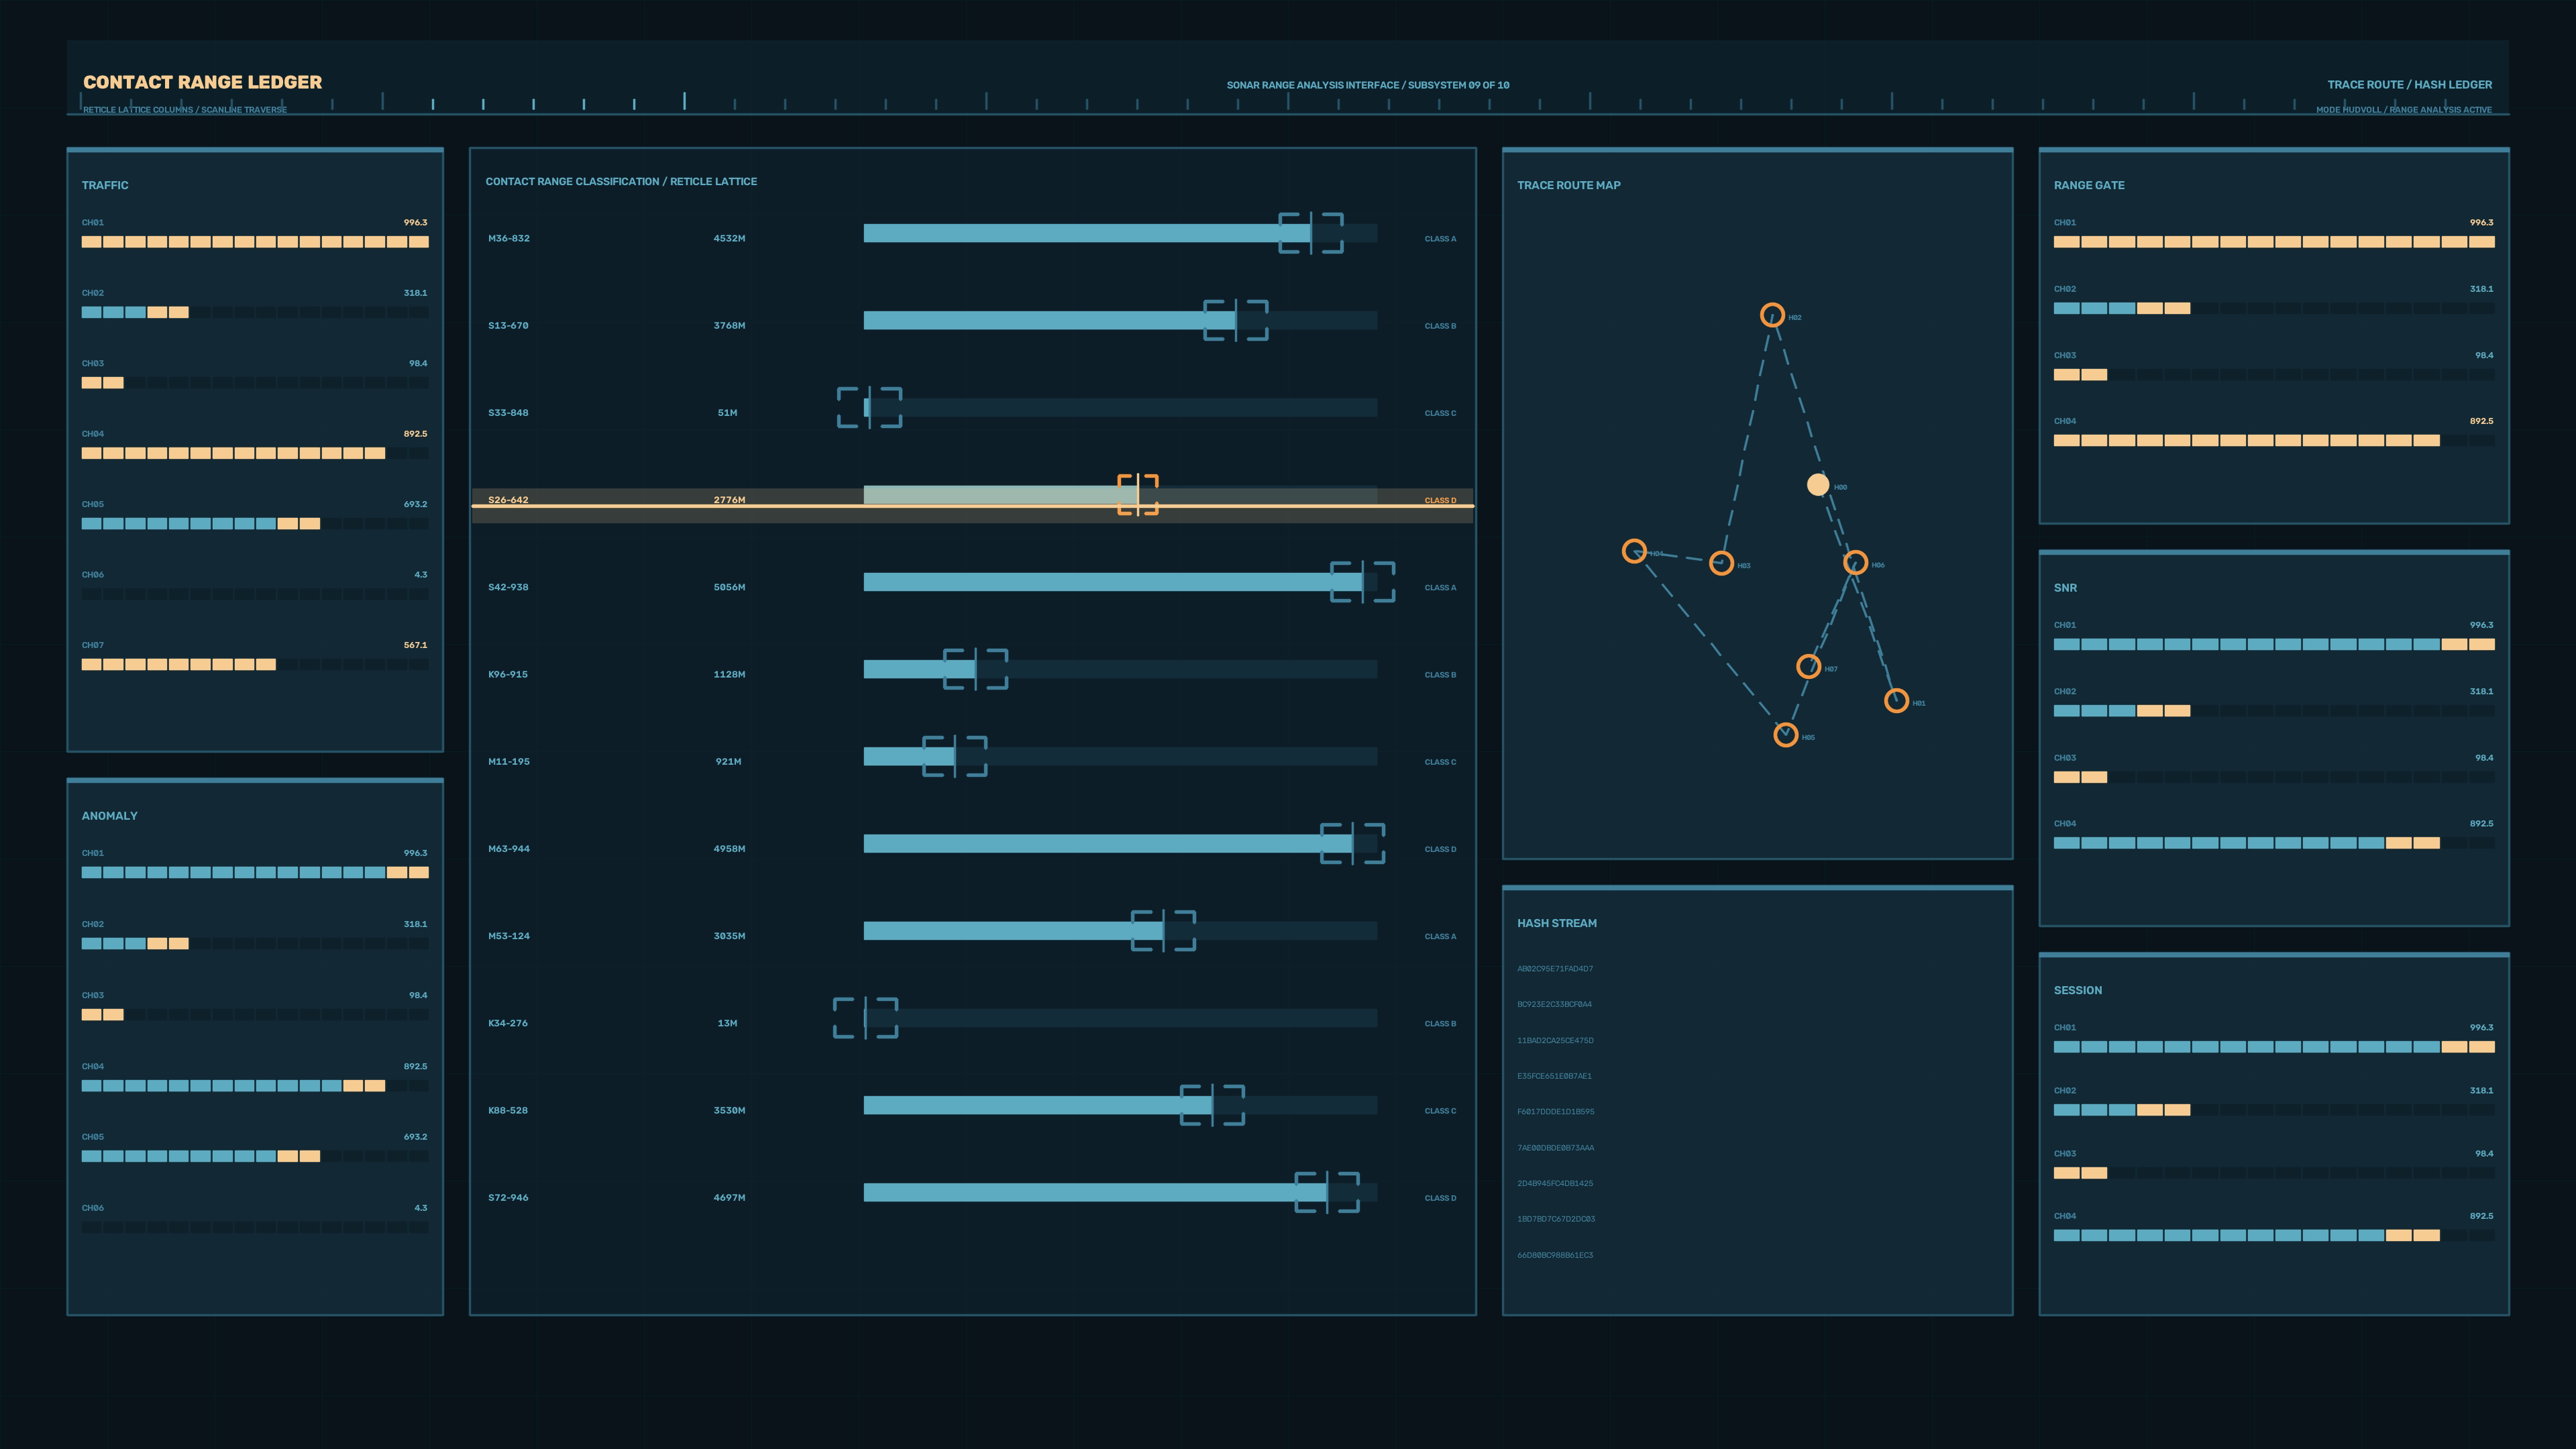
Task: Click the H07 node circle
Action: 1808,667
